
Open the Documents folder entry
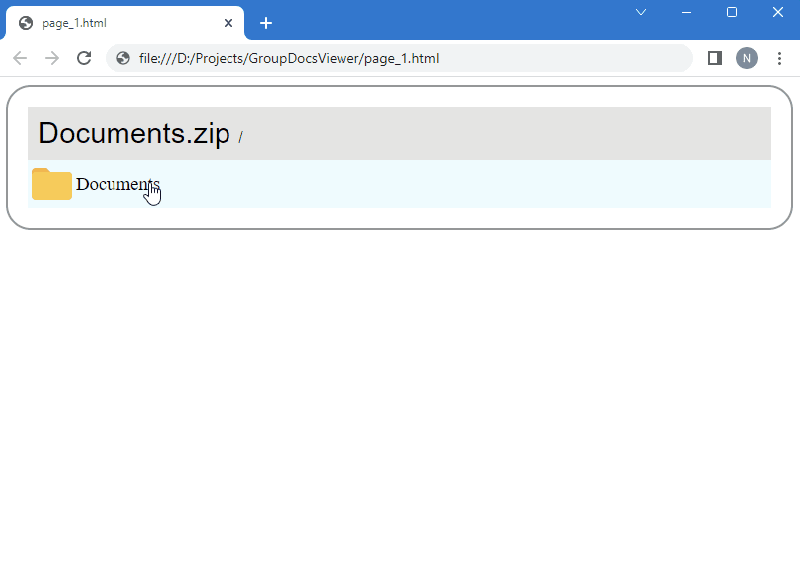click(117, 184)
